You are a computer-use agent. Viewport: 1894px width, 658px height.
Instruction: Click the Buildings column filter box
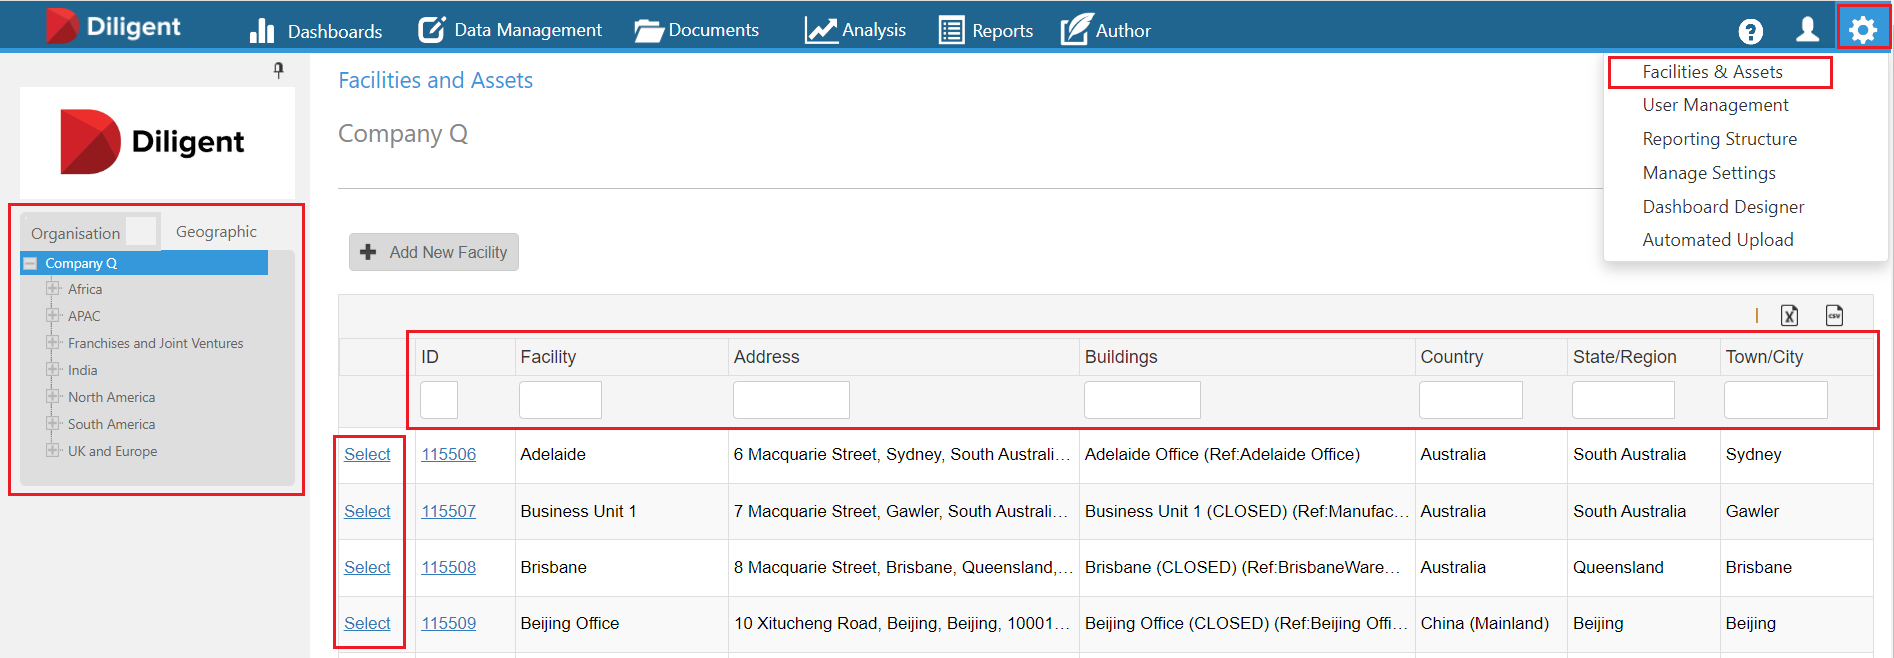(x=1142, y=400)
